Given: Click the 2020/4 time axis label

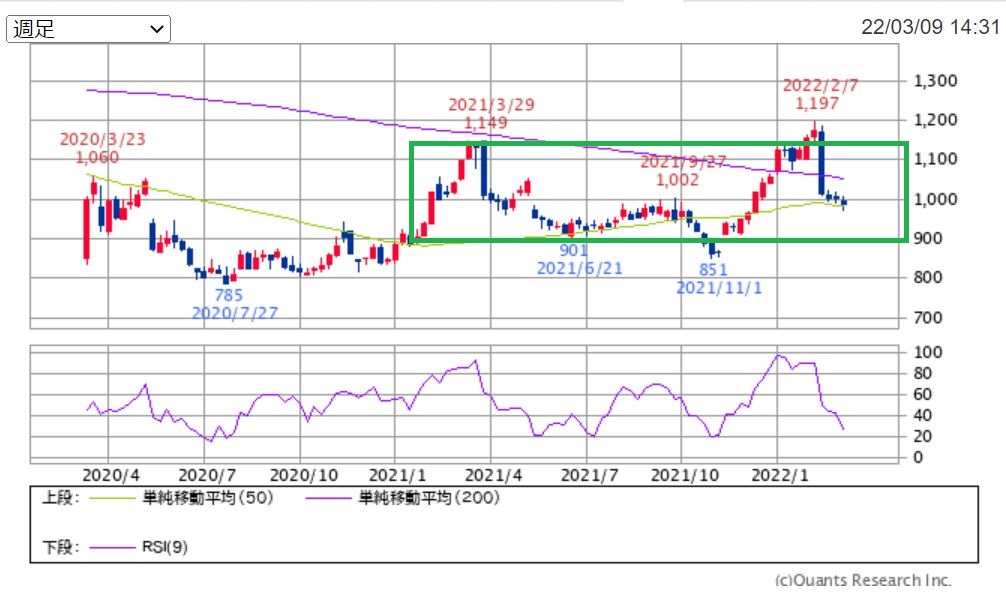Looking at the screenshot, I should click(111, 476).
